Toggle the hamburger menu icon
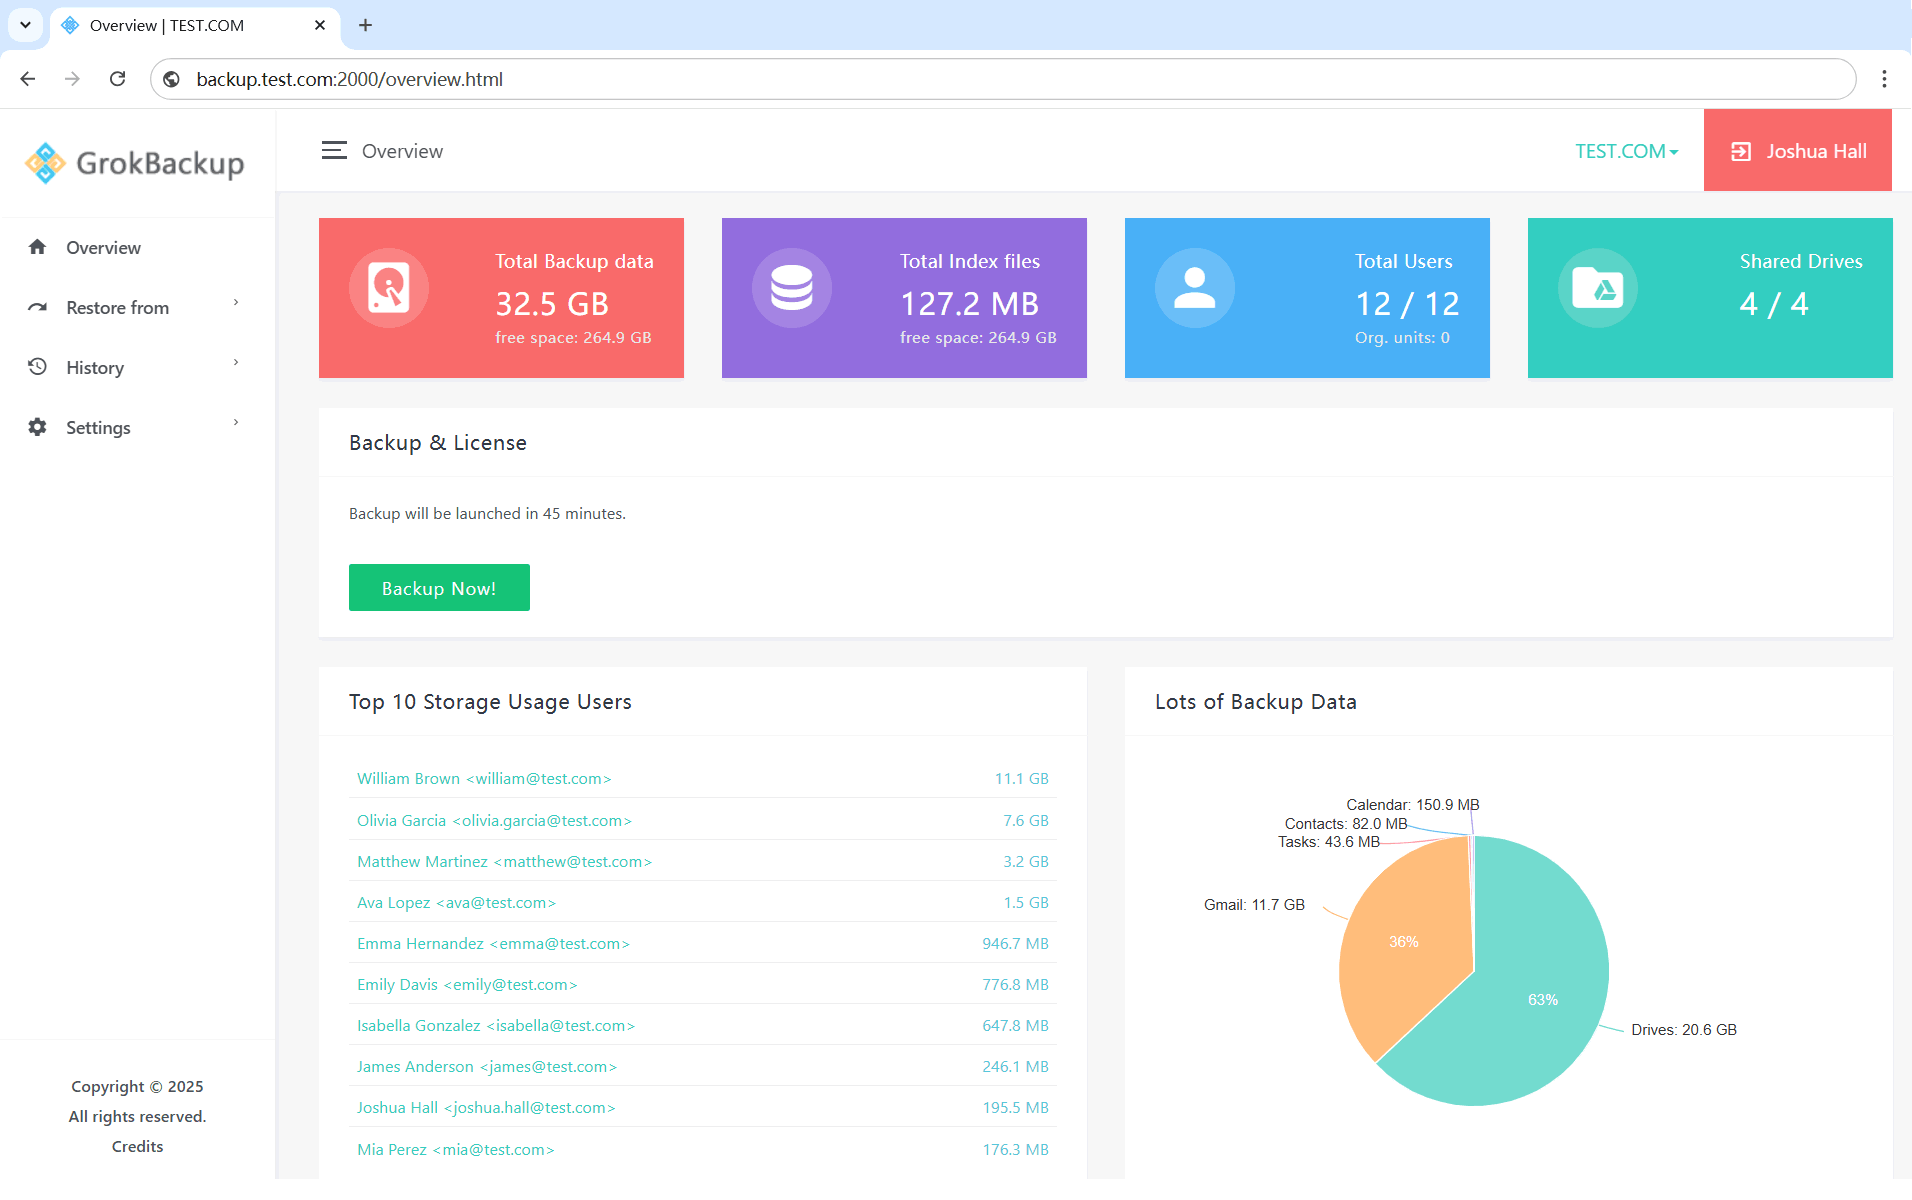Screen dimensions: 1912x1200 click(334, 151)
